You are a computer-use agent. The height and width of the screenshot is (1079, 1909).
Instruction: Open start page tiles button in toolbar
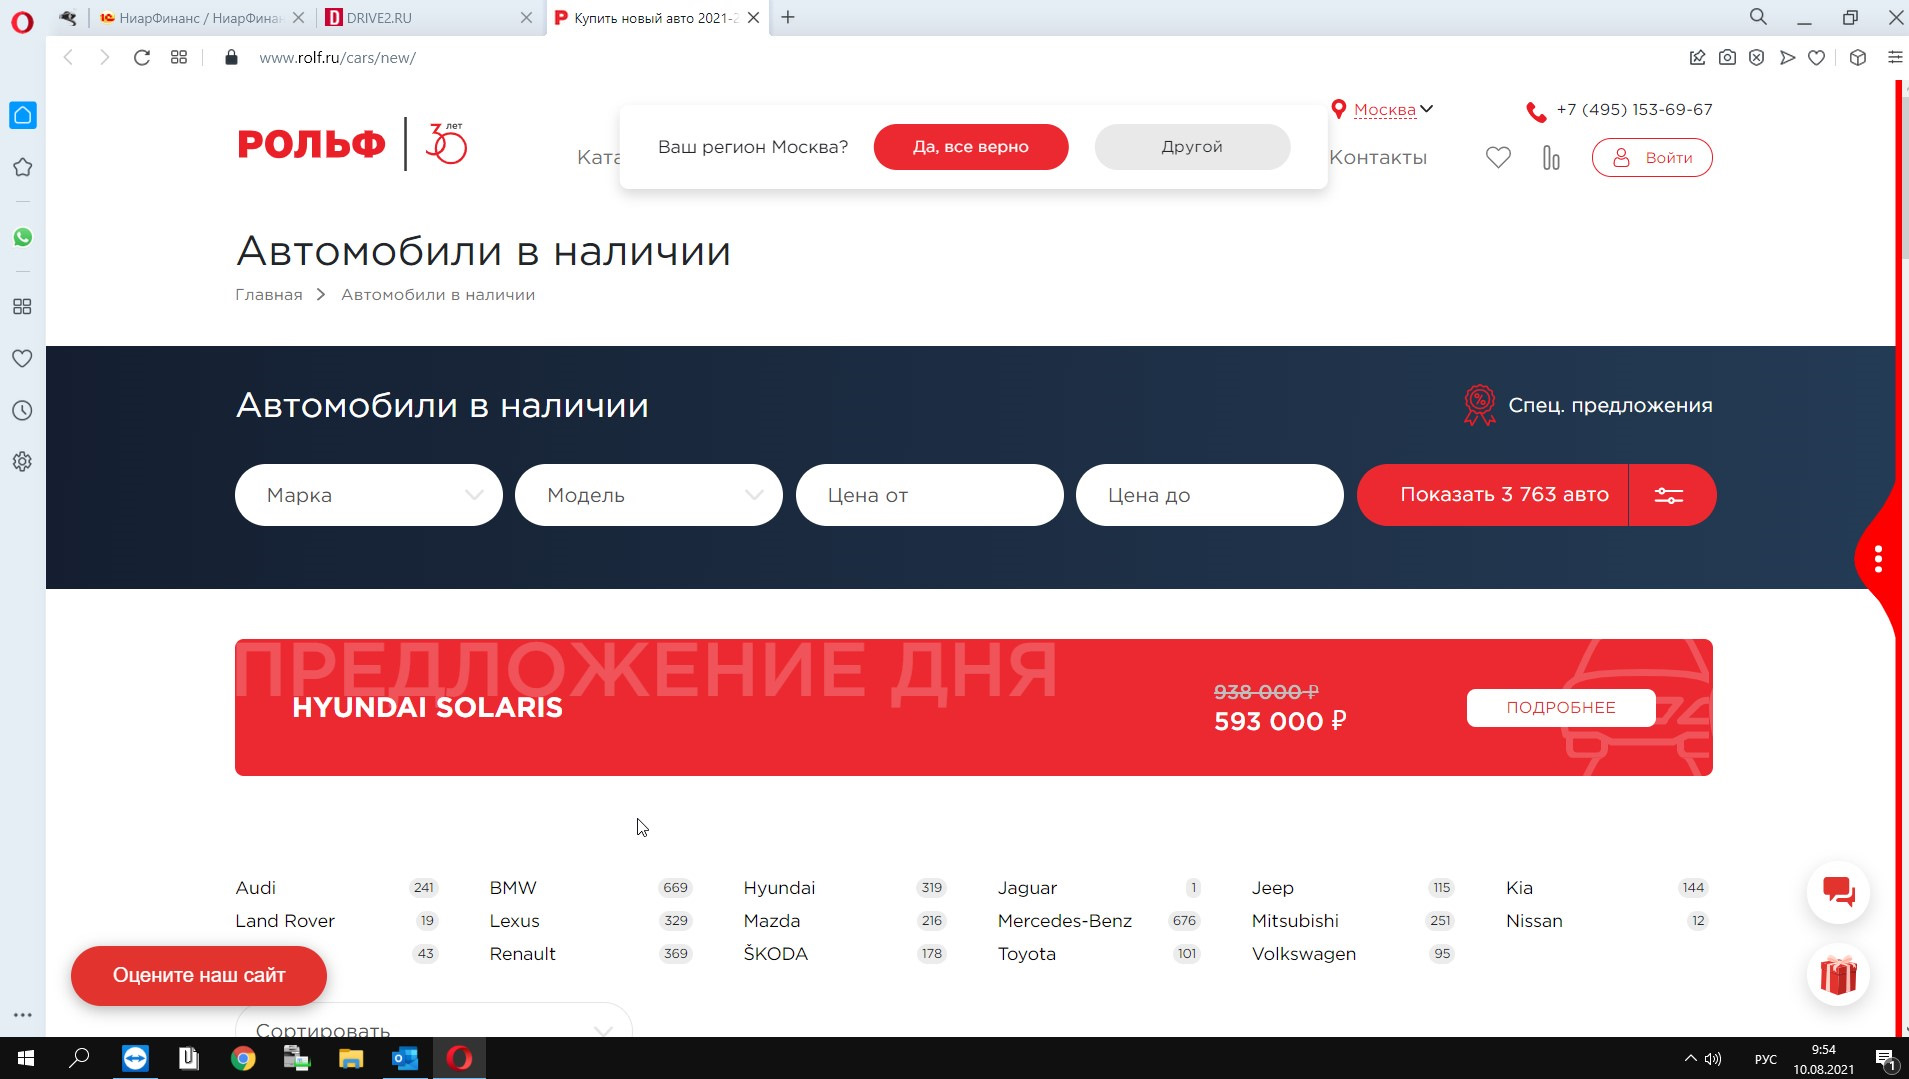pos(179,57)
